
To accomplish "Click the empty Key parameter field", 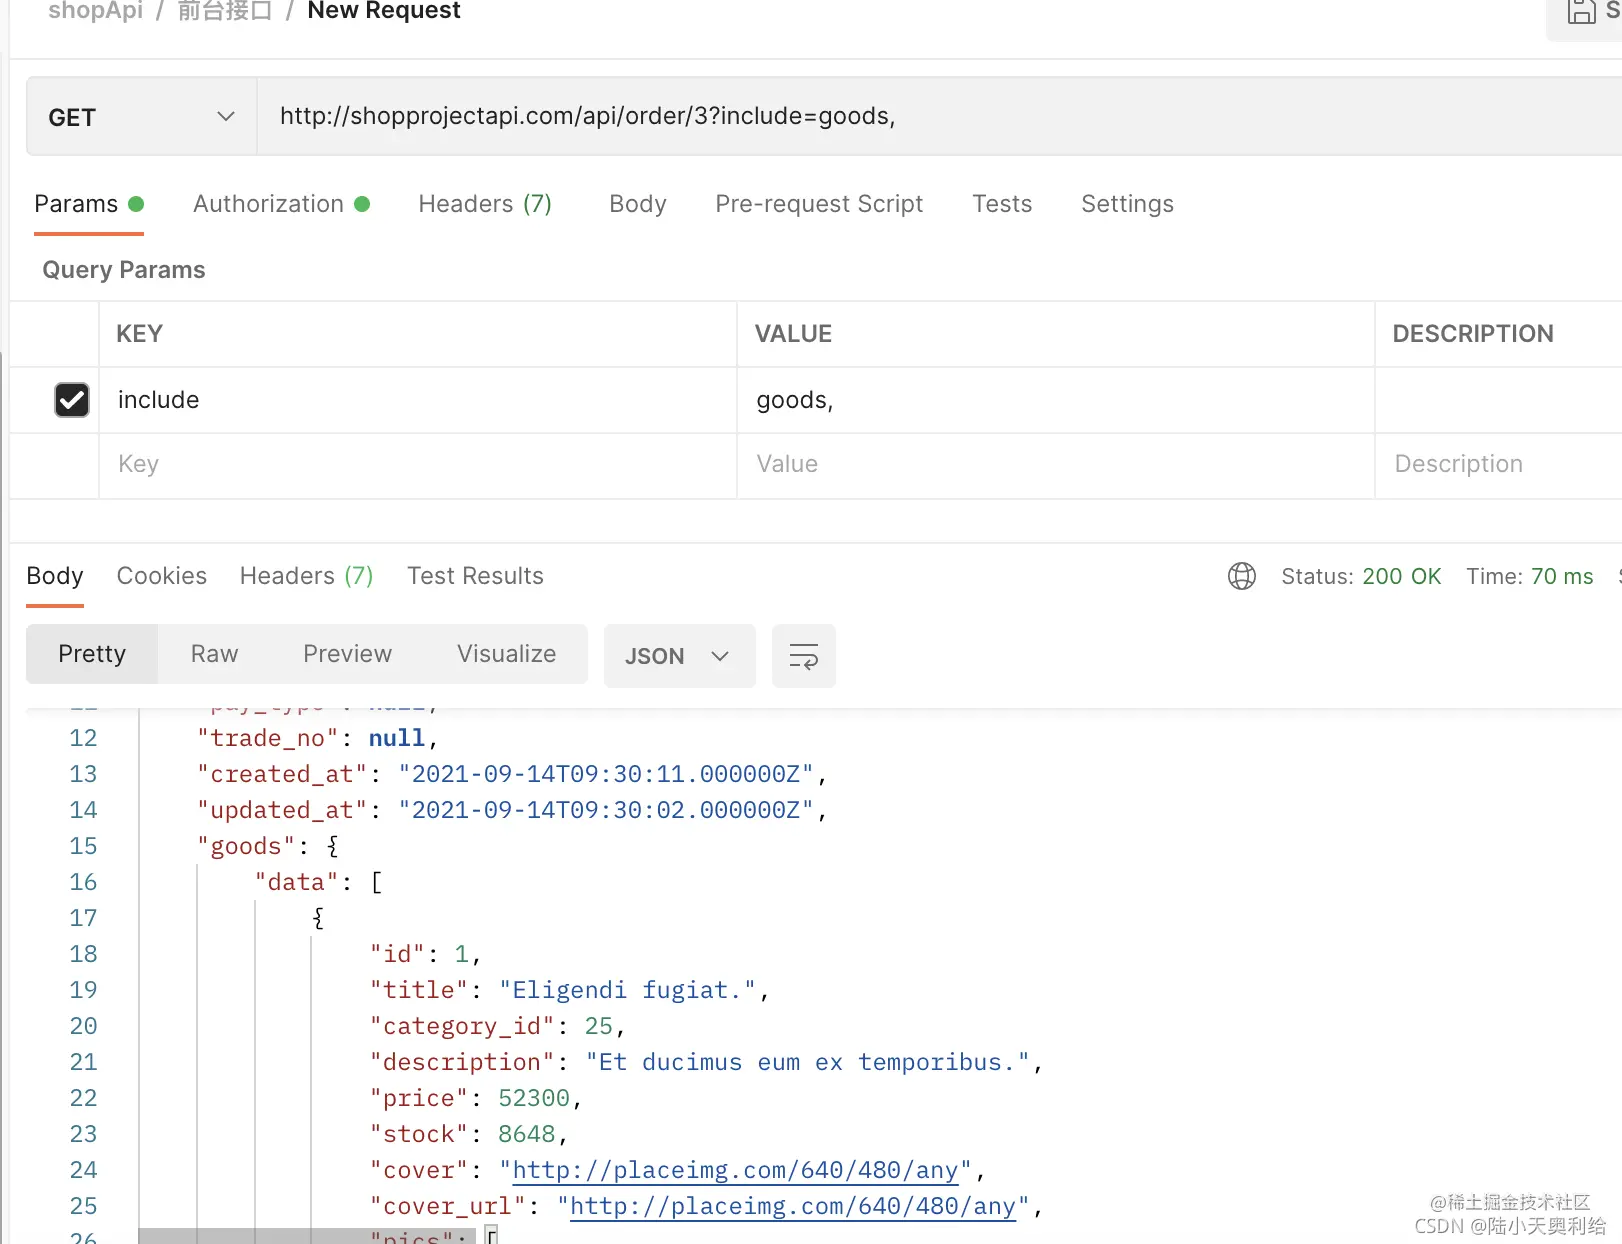I will coord(418,465).
